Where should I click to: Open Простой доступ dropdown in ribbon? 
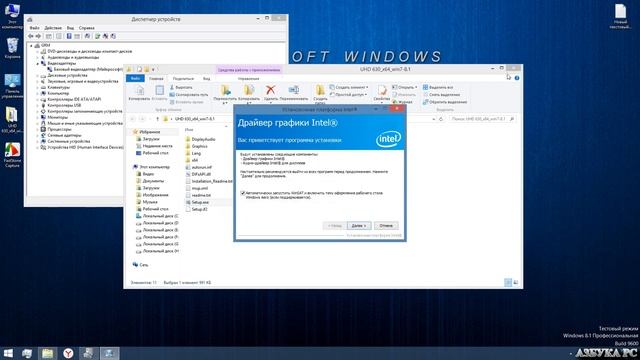(x=348, y=95)
